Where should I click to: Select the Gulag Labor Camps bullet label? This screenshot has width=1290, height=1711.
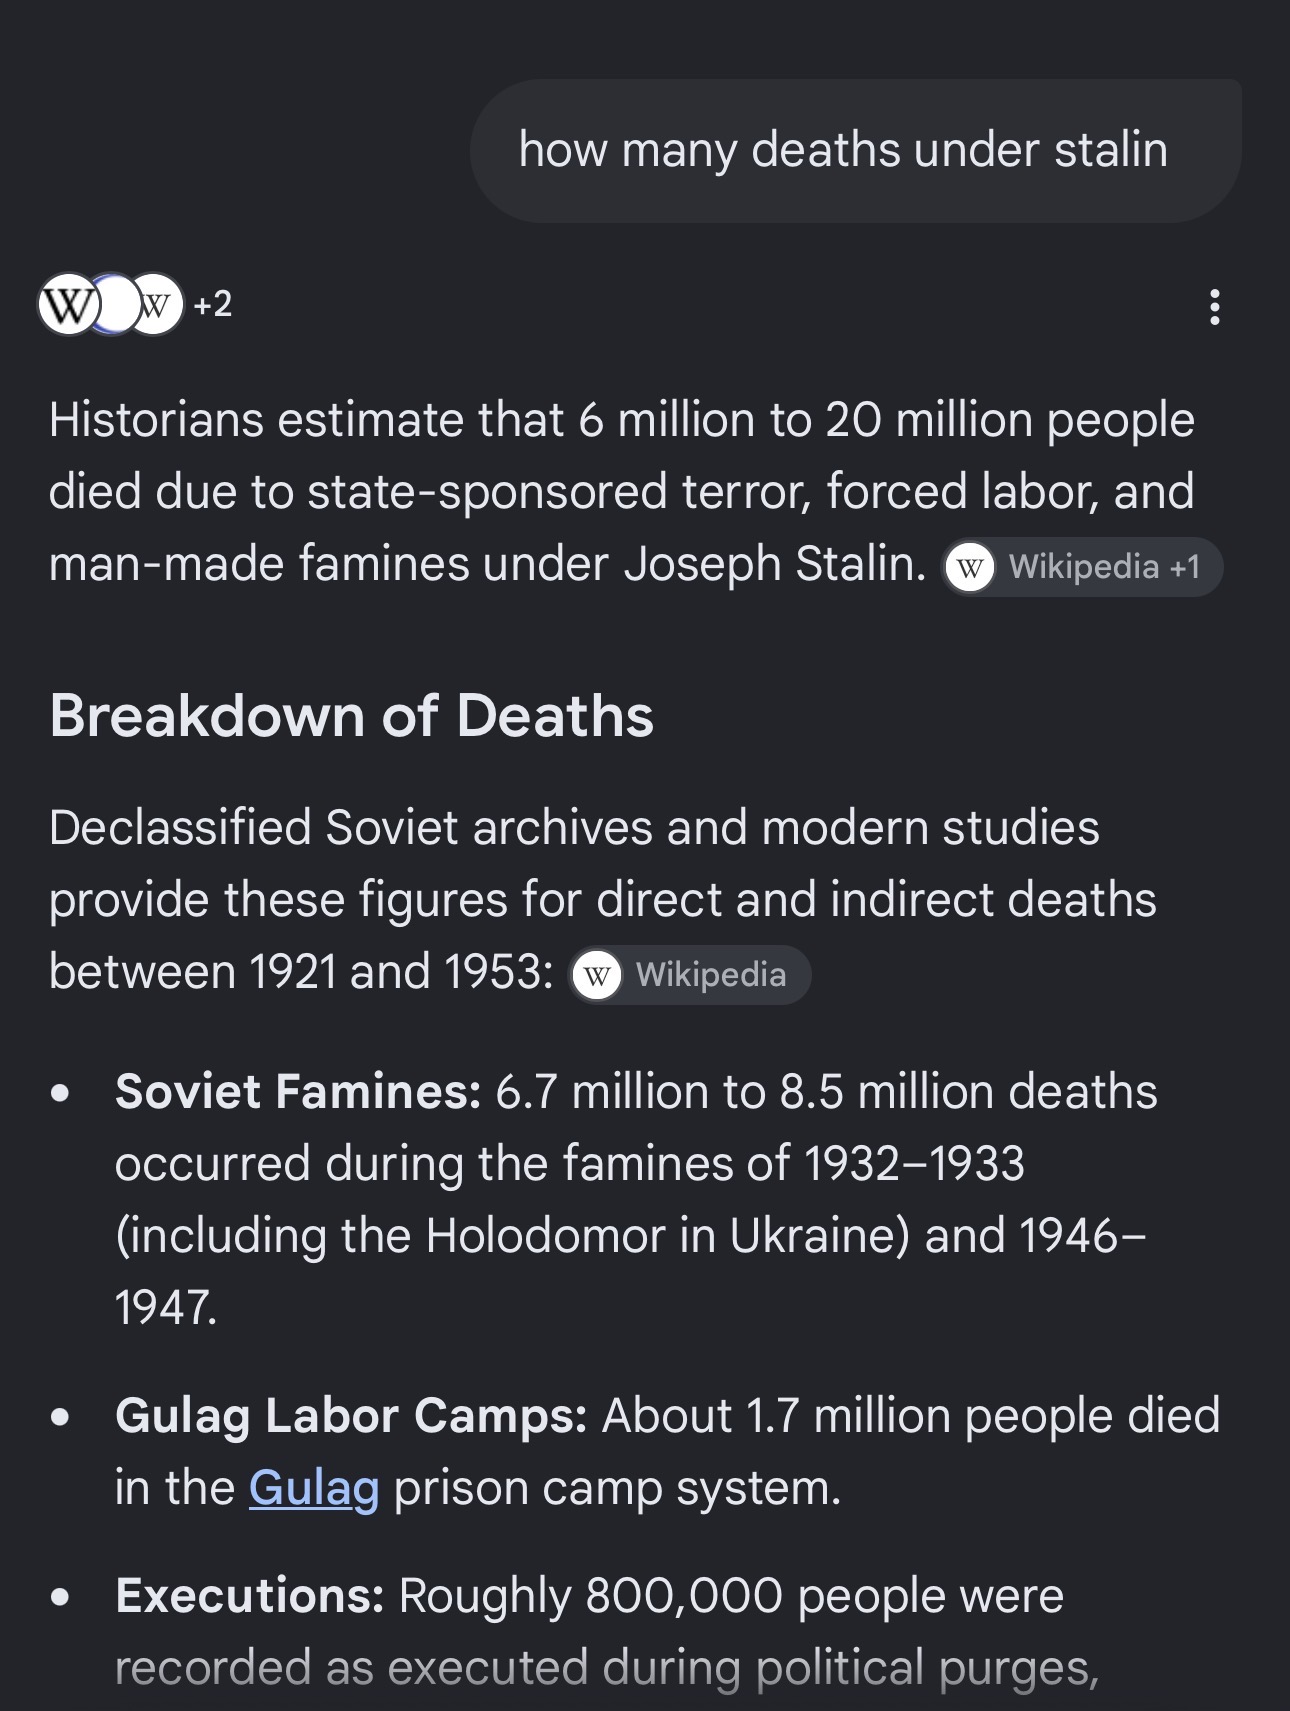point(351,1416)
